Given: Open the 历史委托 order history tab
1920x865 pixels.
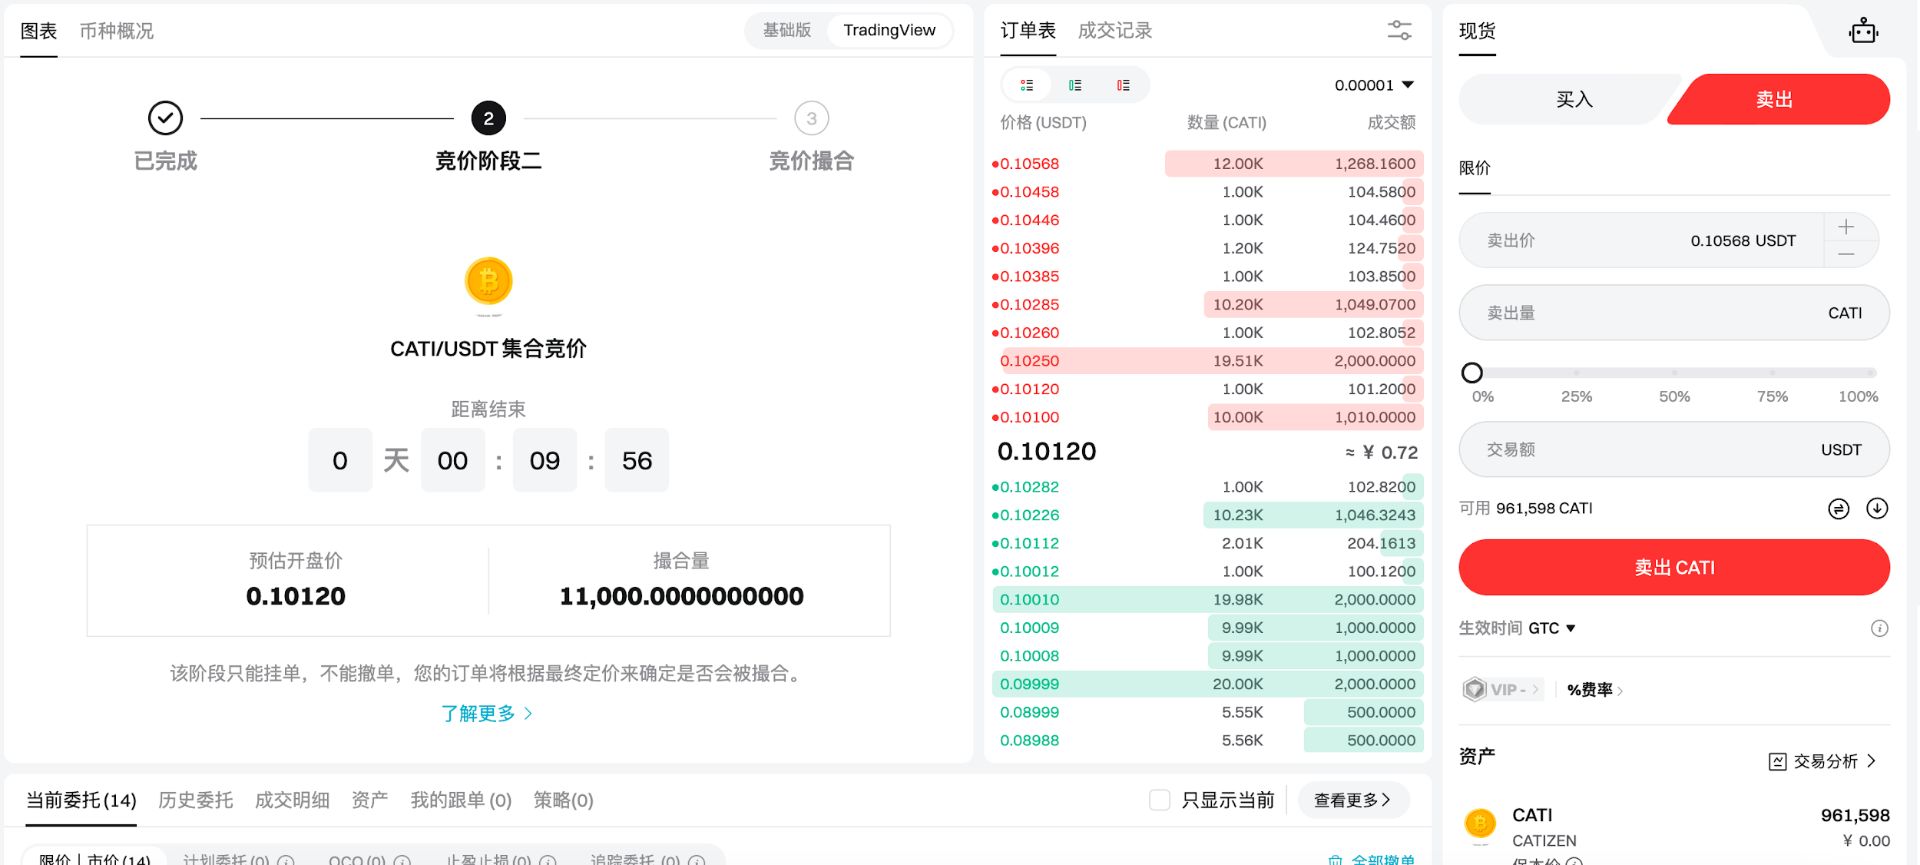Looking at the screenshot, I should pos(195,800).
